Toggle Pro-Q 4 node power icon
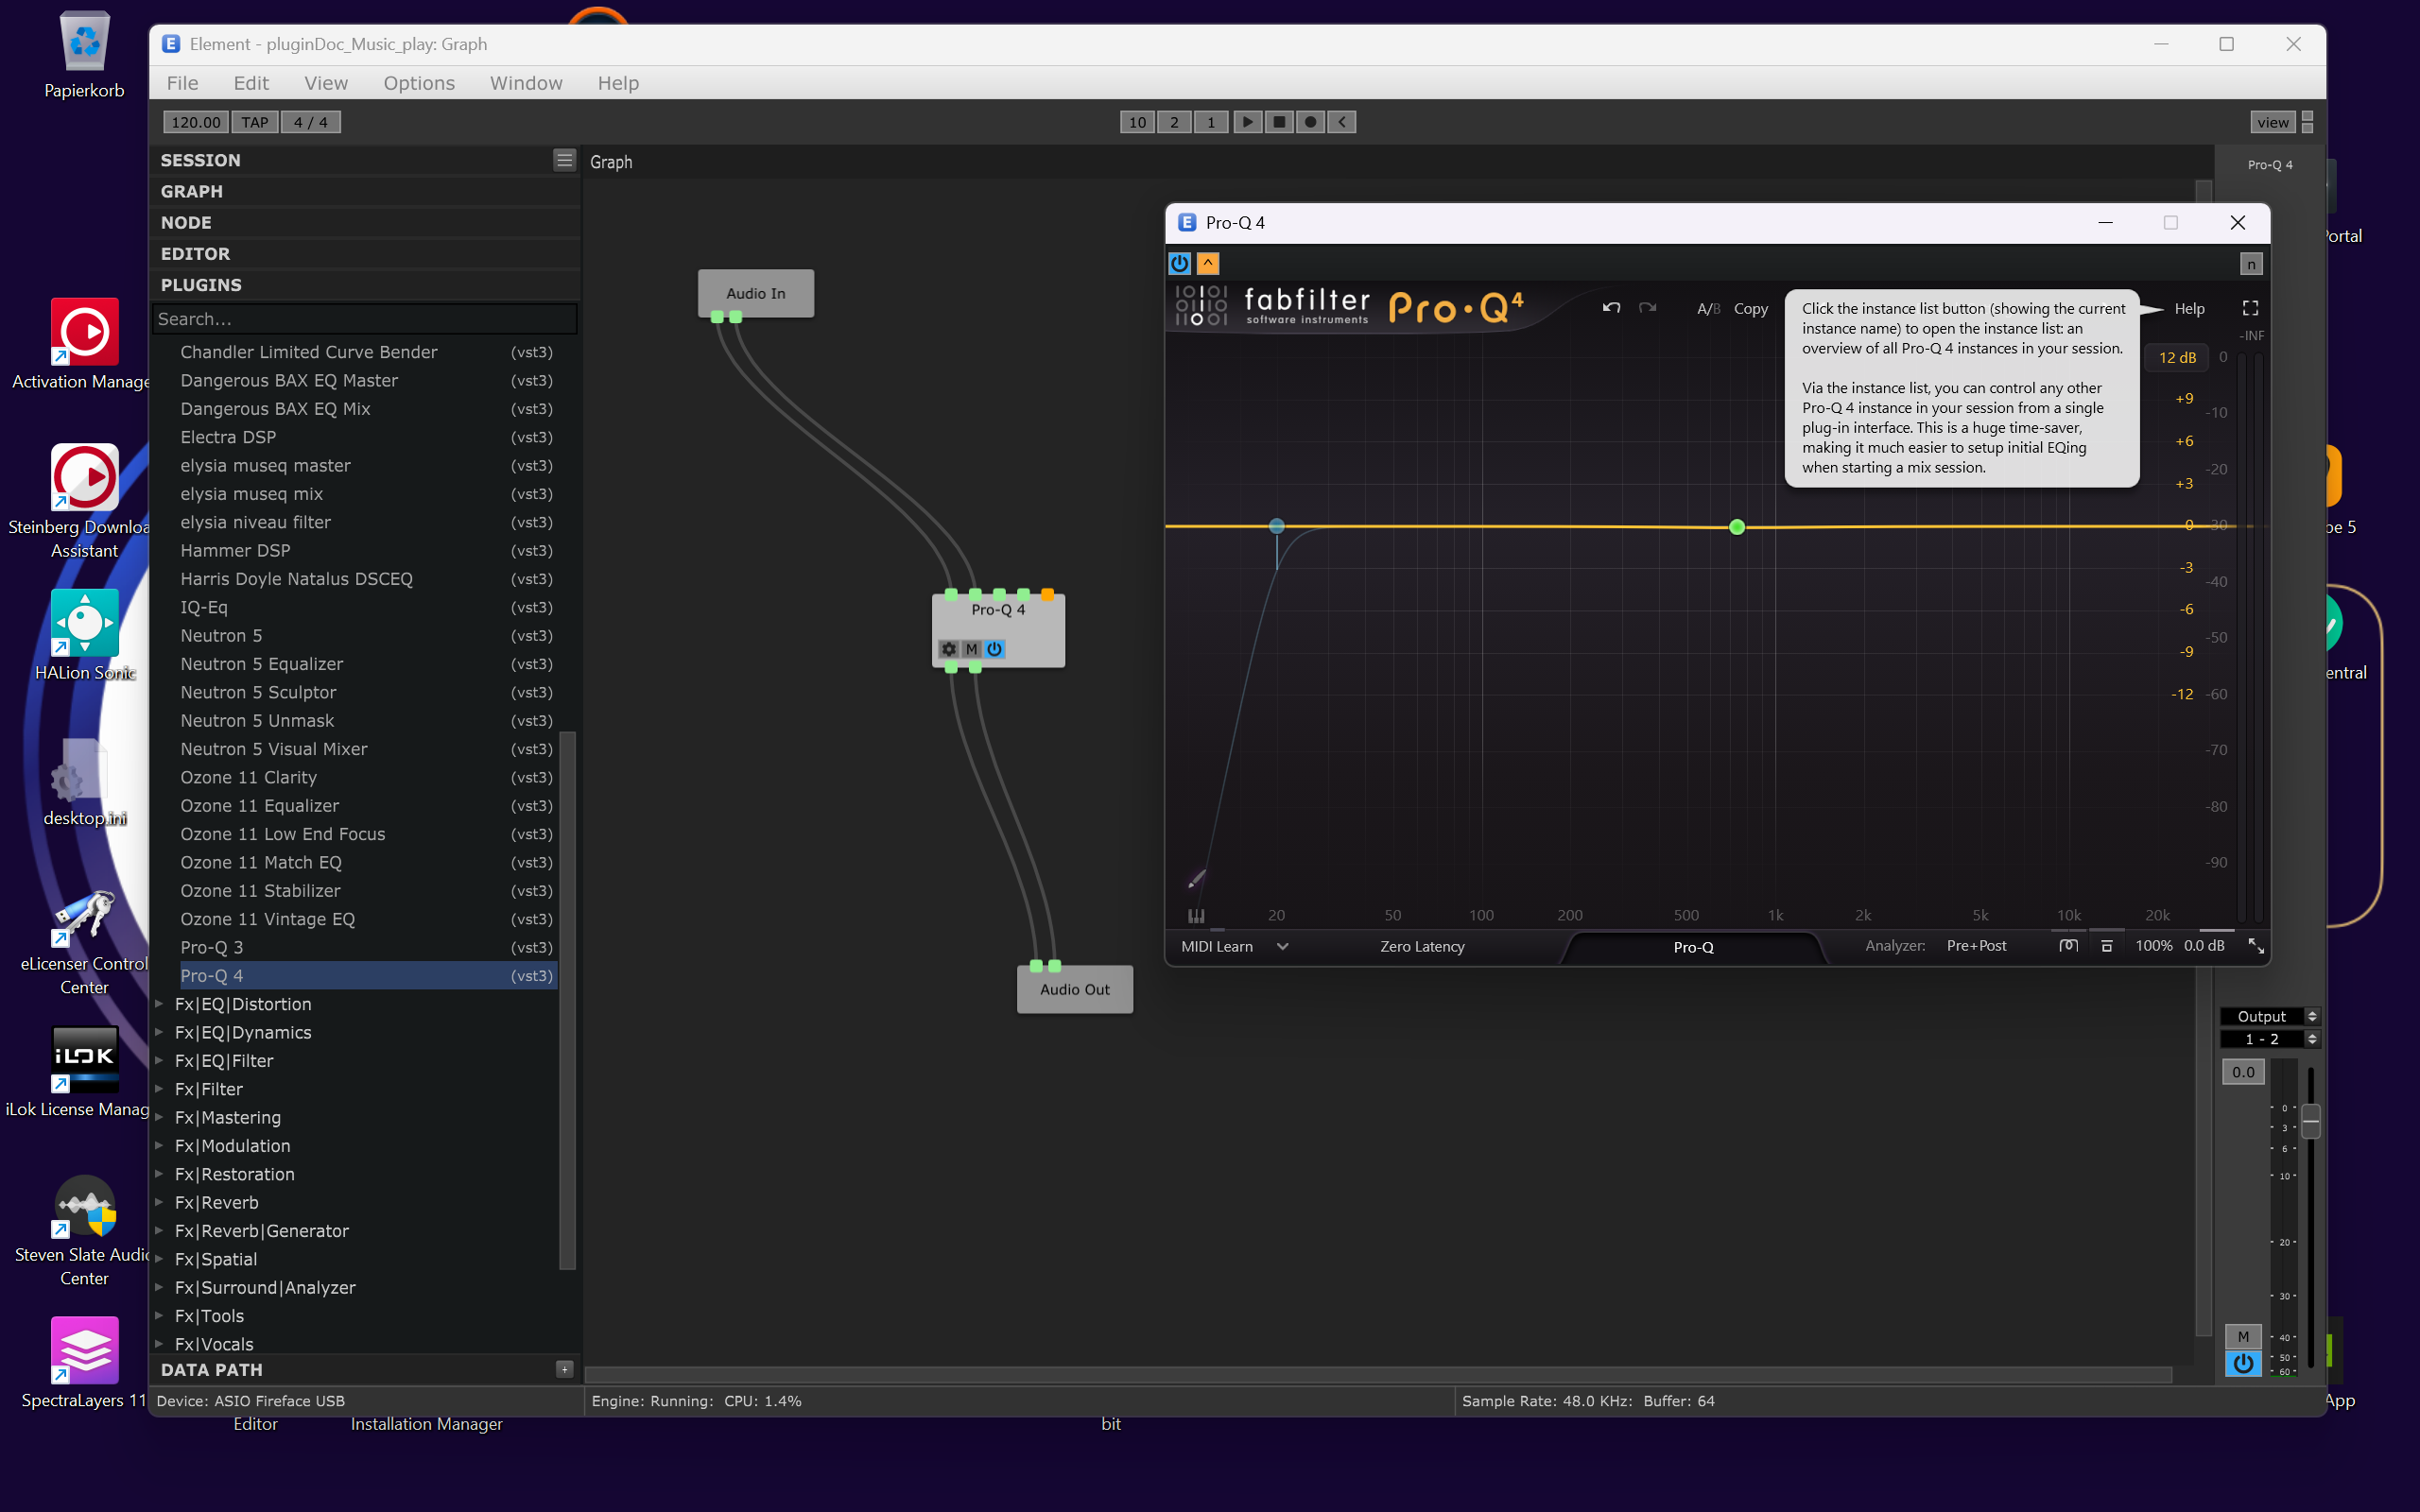This screenshot has height=1512, width=2420. [995, 649]
